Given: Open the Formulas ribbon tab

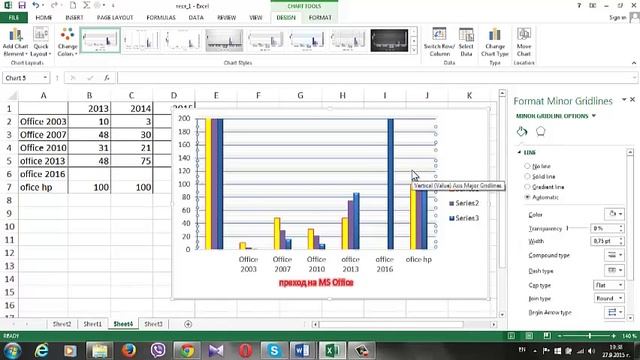Looking at the screenshot, I should [x=161, y=18].
